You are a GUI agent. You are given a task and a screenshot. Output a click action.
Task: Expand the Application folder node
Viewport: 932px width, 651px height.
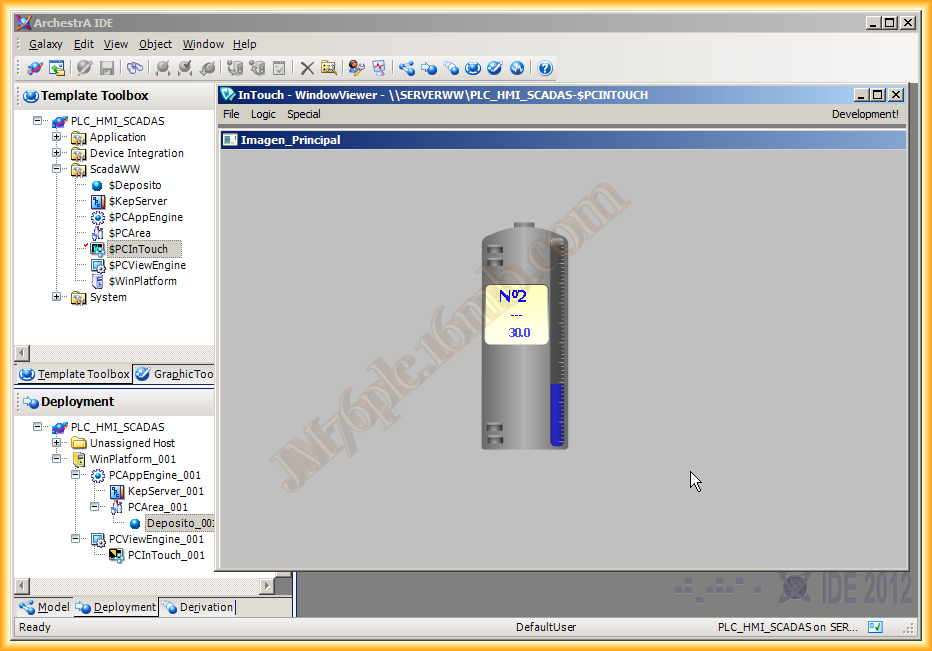tap(58, 137)
